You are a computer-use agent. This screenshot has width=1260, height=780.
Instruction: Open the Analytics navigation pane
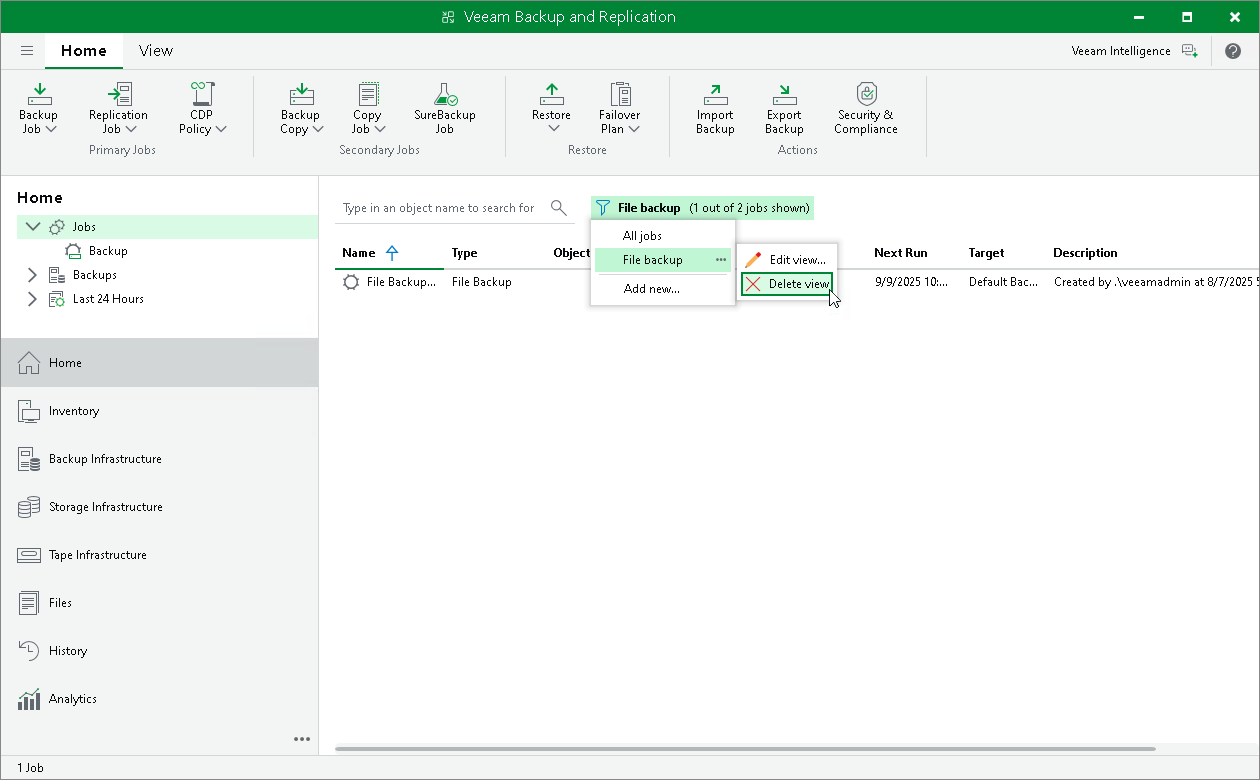click(x=160, y=699)
